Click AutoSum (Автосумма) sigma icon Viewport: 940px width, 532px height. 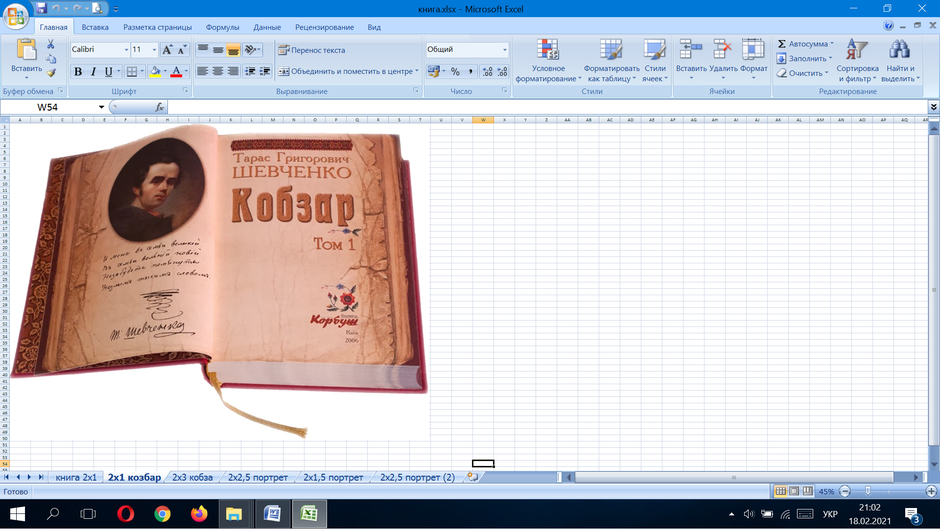(782, 44)
